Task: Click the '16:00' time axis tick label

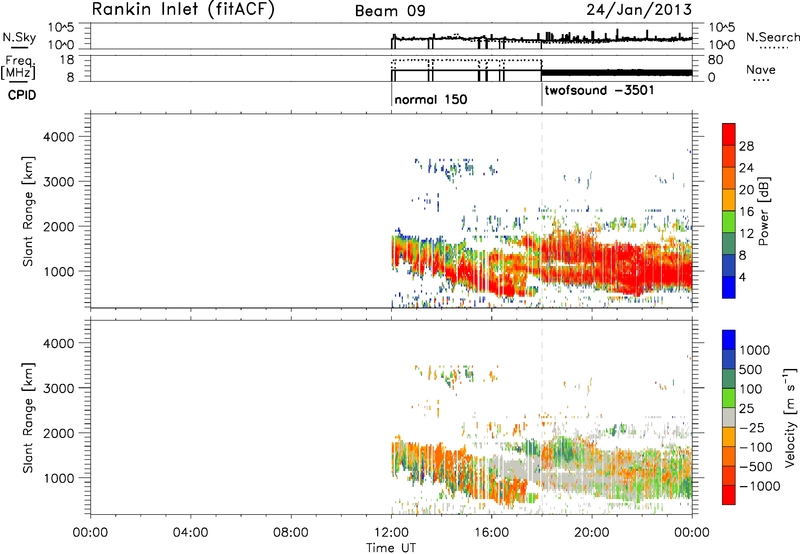Action: tap(491, 533)
